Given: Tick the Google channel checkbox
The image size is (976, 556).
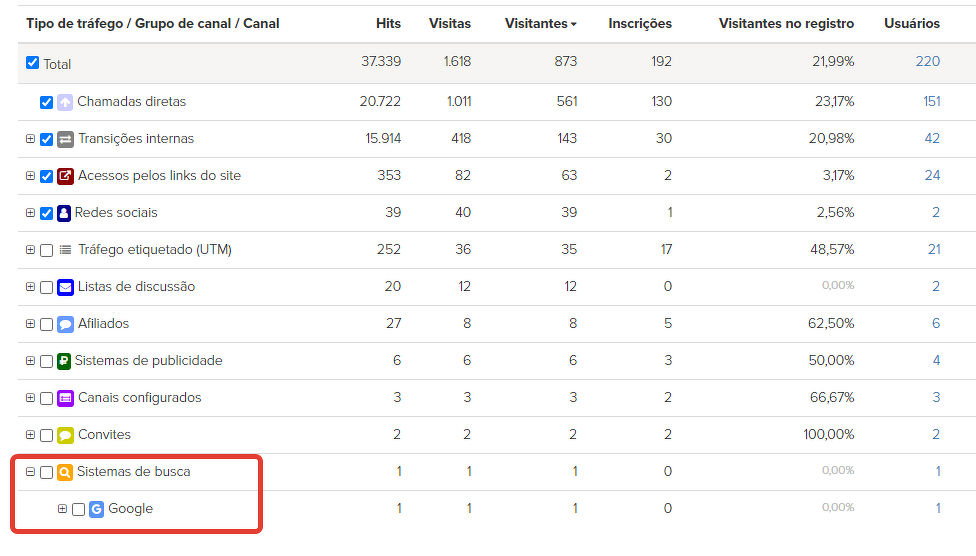Looking at the screenshot, I should click(x=79, y=510).
